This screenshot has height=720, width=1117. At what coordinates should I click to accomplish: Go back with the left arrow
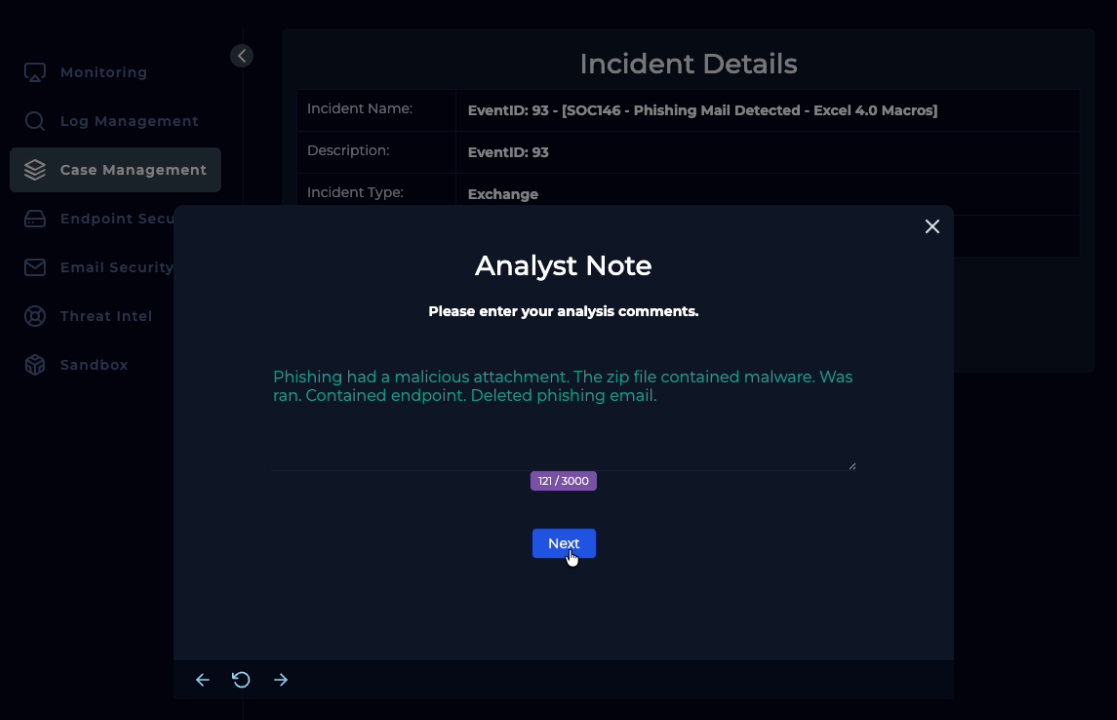(x=202, y=680)
